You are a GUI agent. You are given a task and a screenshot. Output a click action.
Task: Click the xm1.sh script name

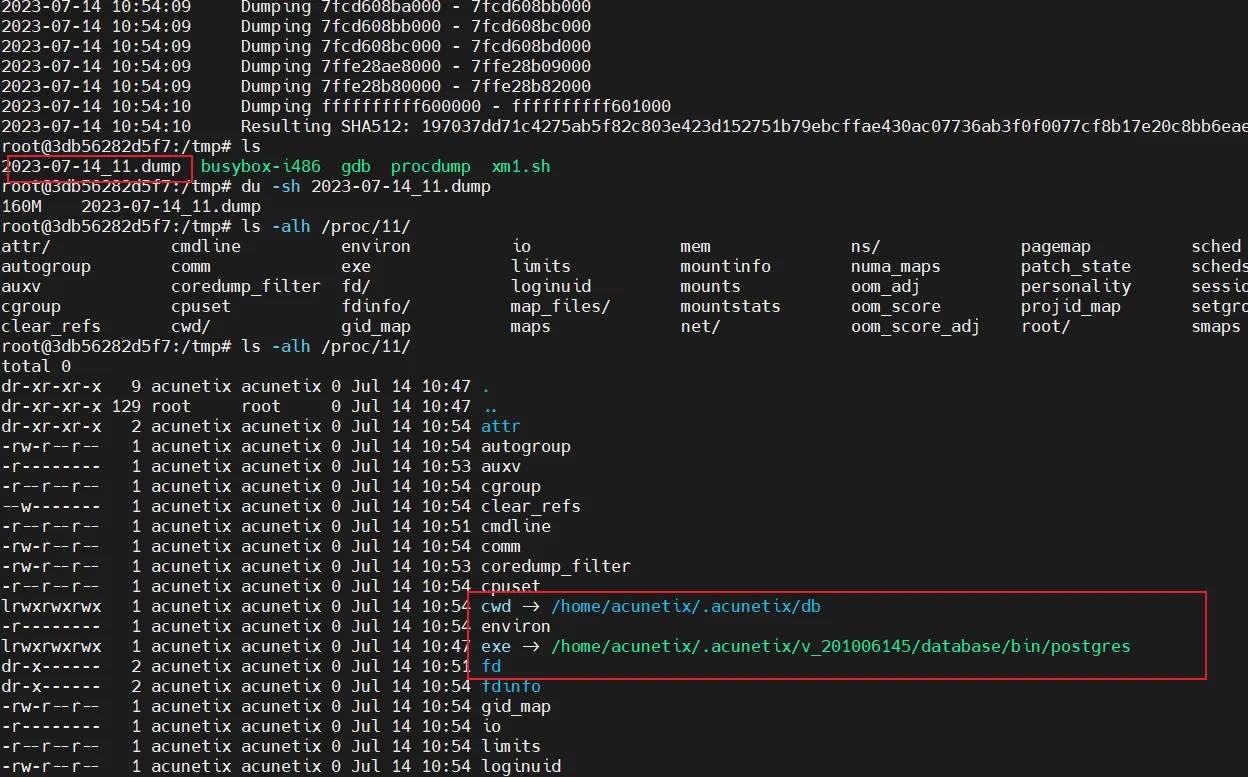[x=521, y=167]
